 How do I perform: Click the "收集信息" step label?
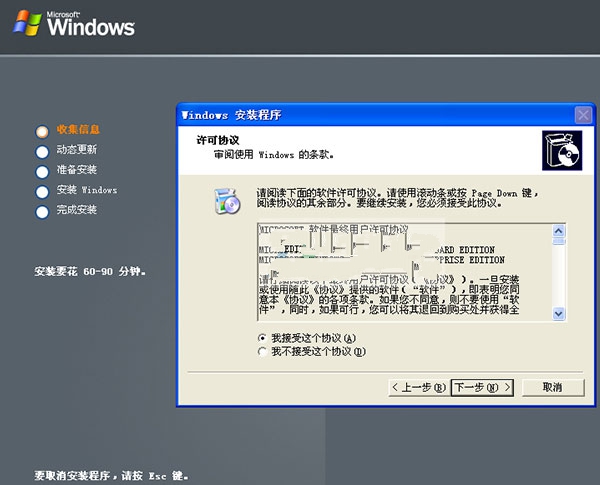click(78, 129)
